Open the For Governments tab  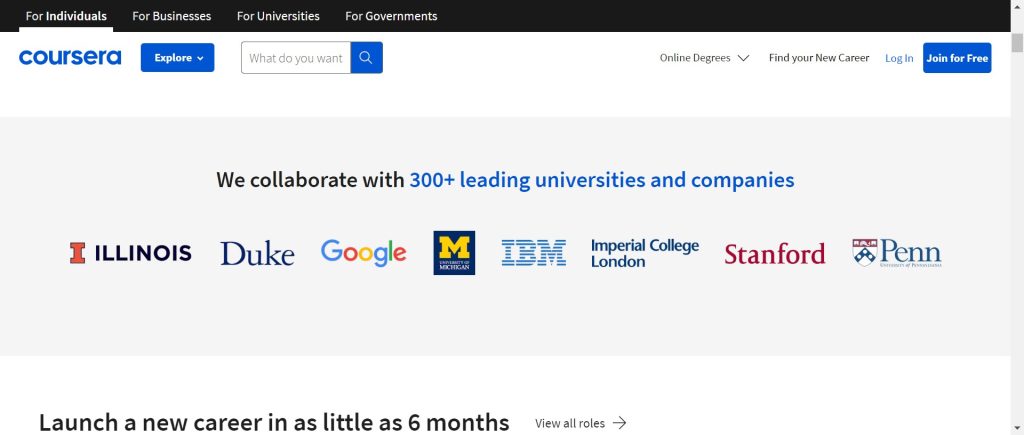tap(391, 16)
